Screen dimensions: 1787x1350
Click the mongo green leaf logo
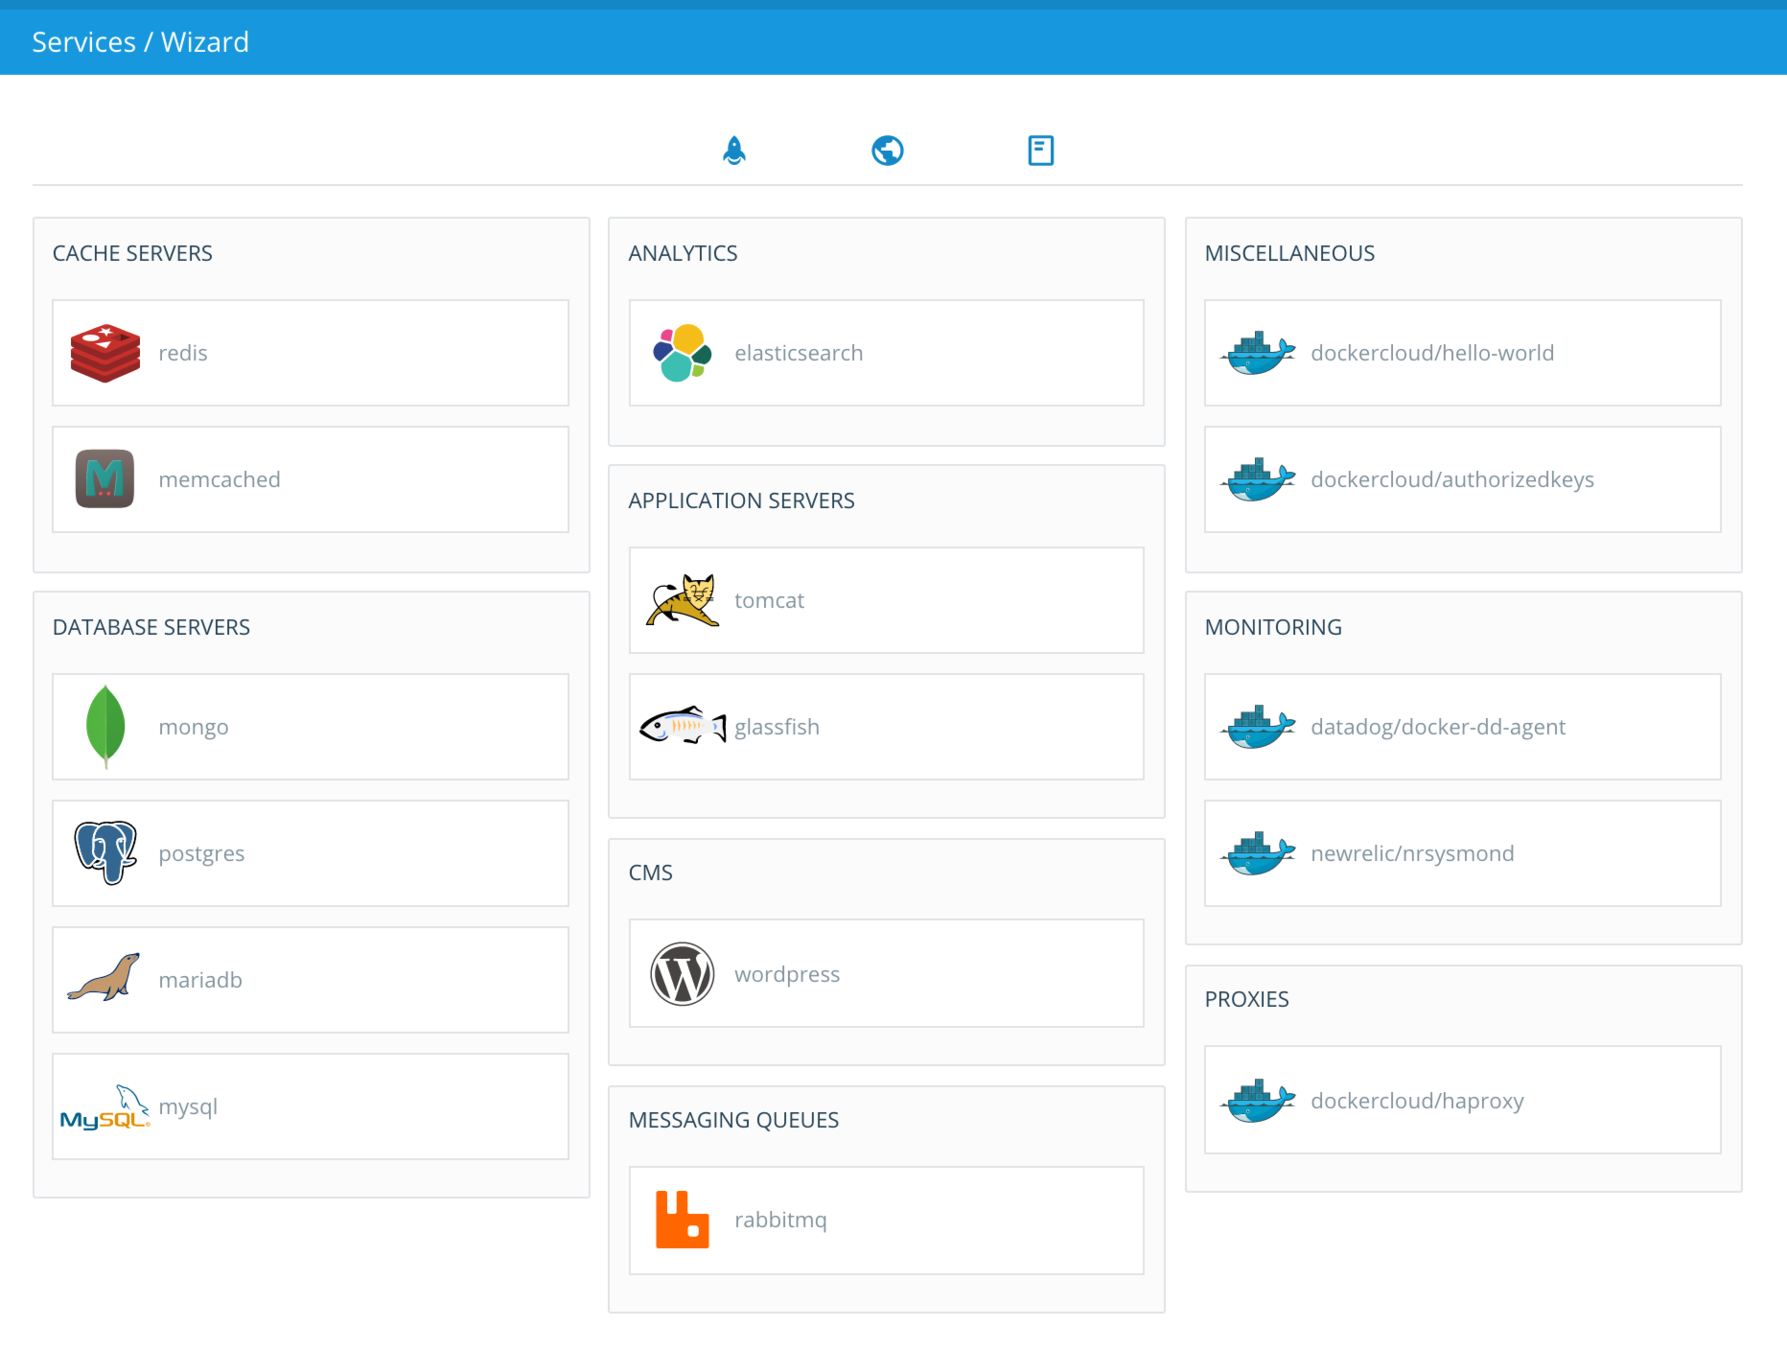(x=105, y=727)
